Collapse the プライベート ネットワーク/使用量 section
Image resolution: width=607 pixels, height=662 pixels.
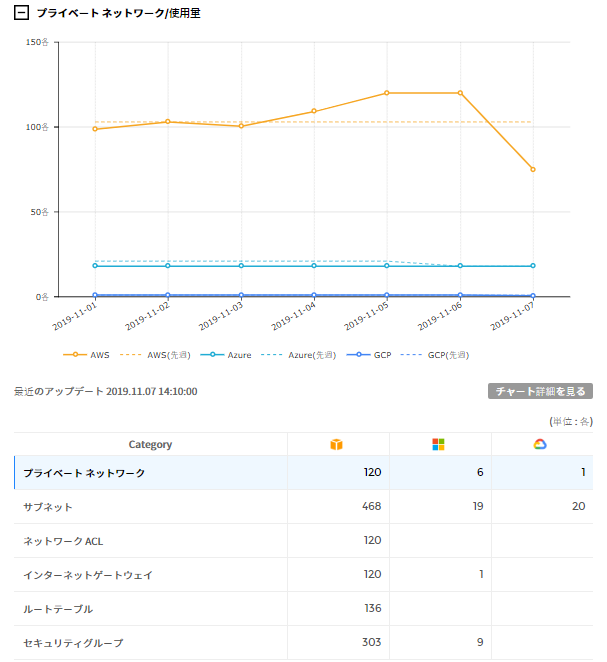pyautogui.click(x=21, y=13)
